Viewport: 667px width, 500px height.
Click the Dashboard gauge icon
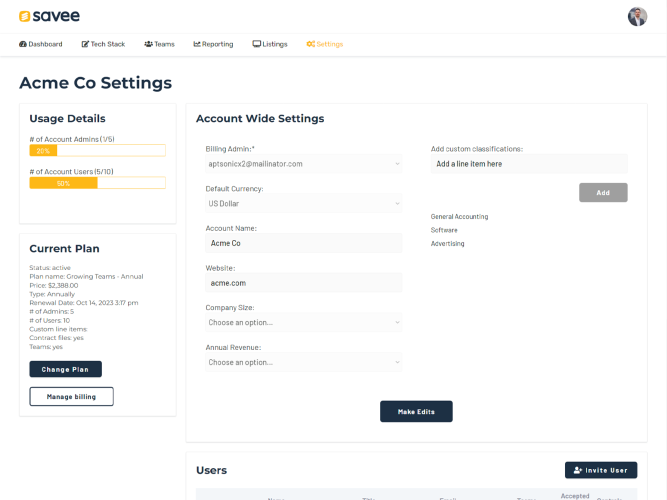23,44
